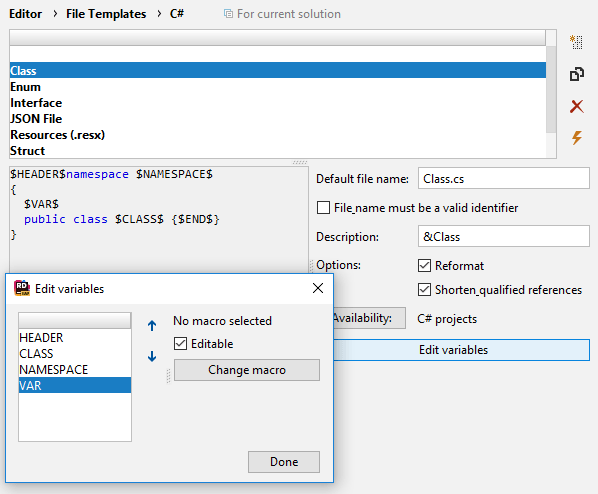The image size is (598, 494).
Task: Click the Editor breadcrumb
Action: pyautogui.click(x=25, y=14)
